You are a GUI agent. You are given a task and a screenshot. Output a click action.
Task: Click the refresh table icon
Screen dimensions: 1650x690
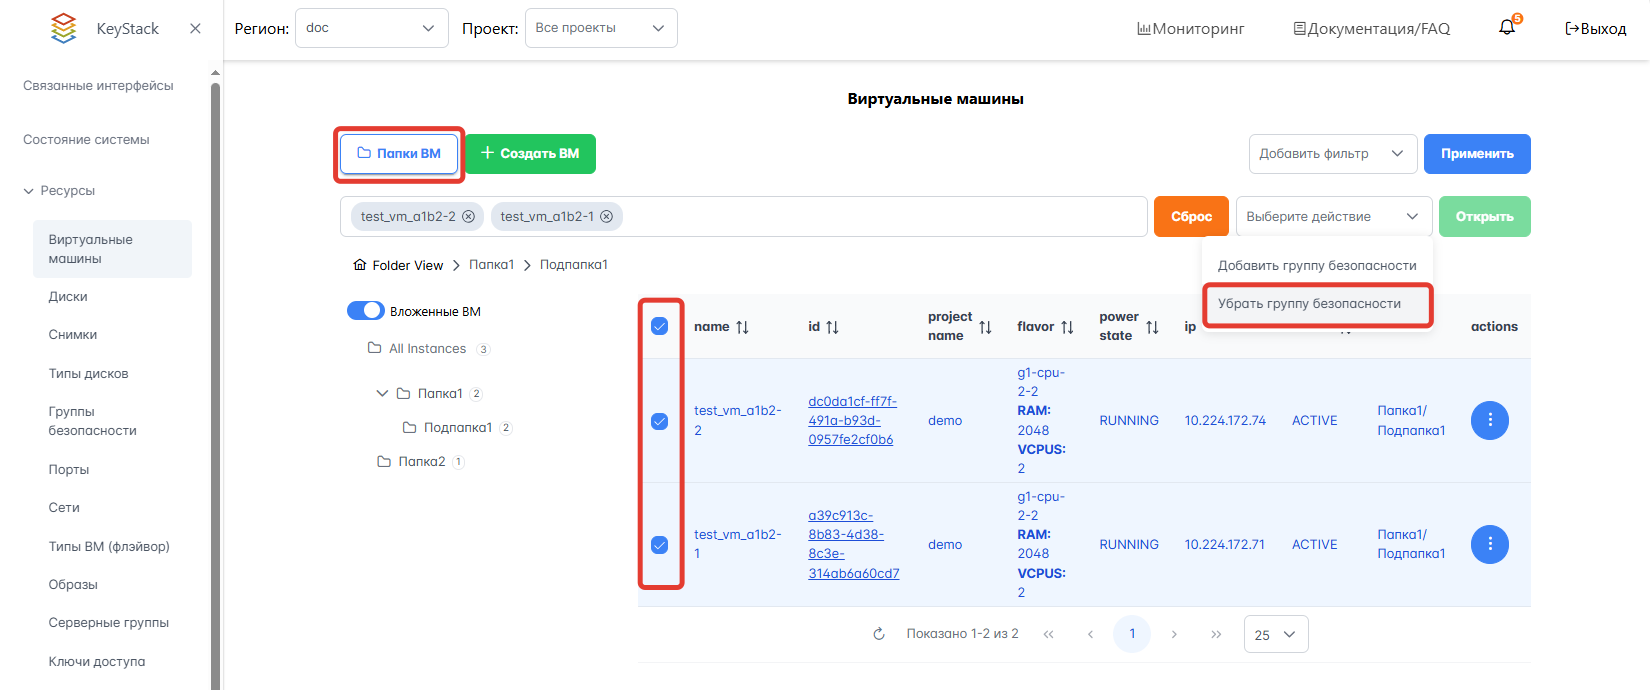coord(879,634)
